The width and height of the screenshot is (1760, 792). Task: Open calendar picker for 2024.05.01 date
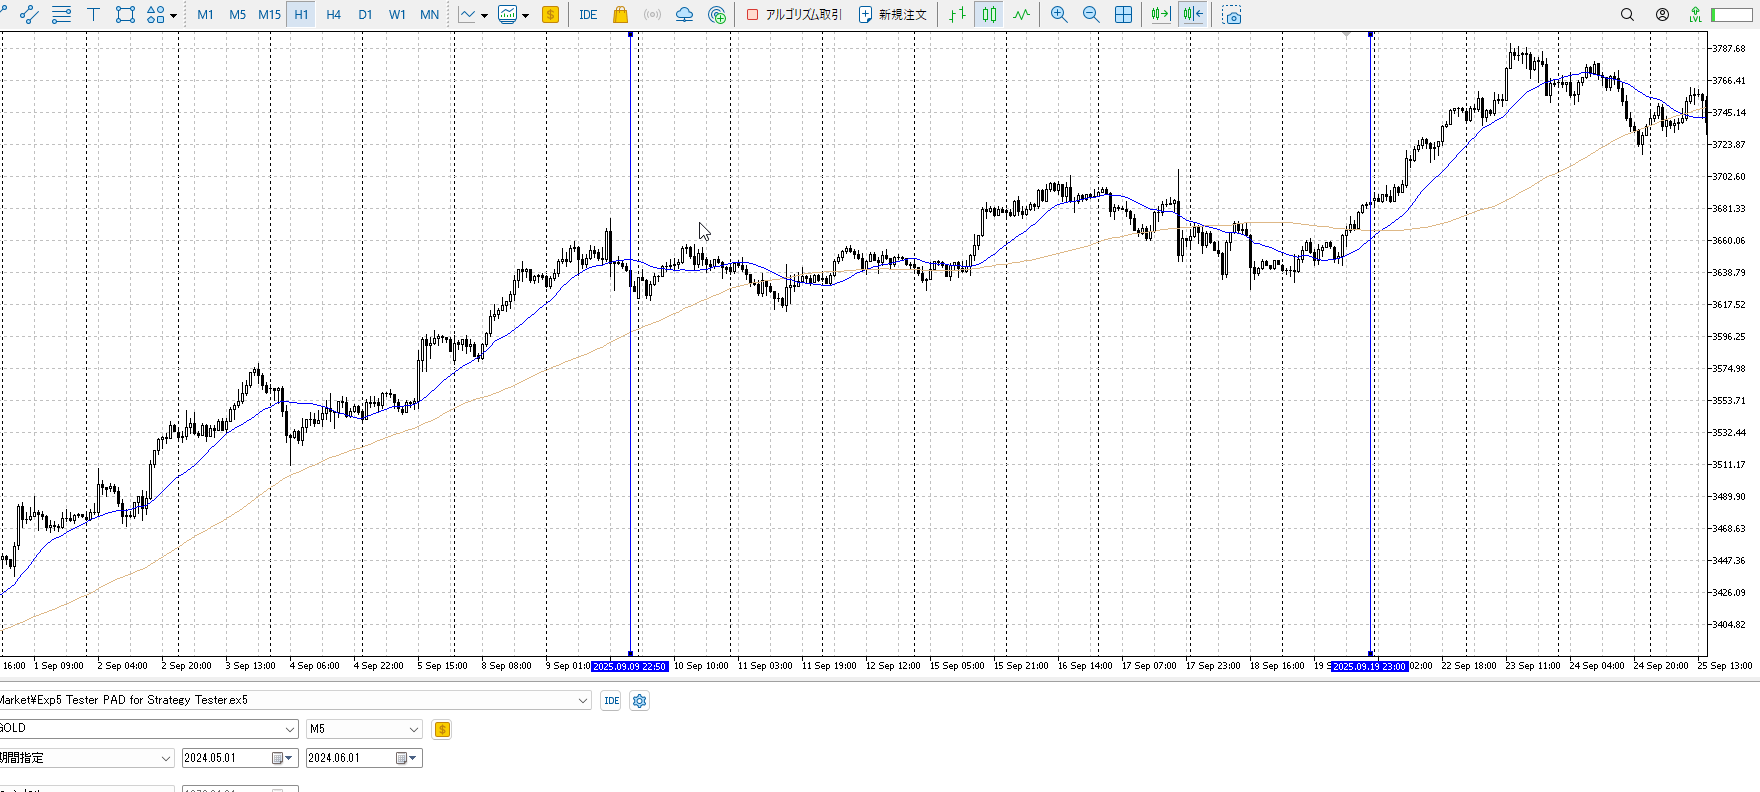tap(278, 758)
